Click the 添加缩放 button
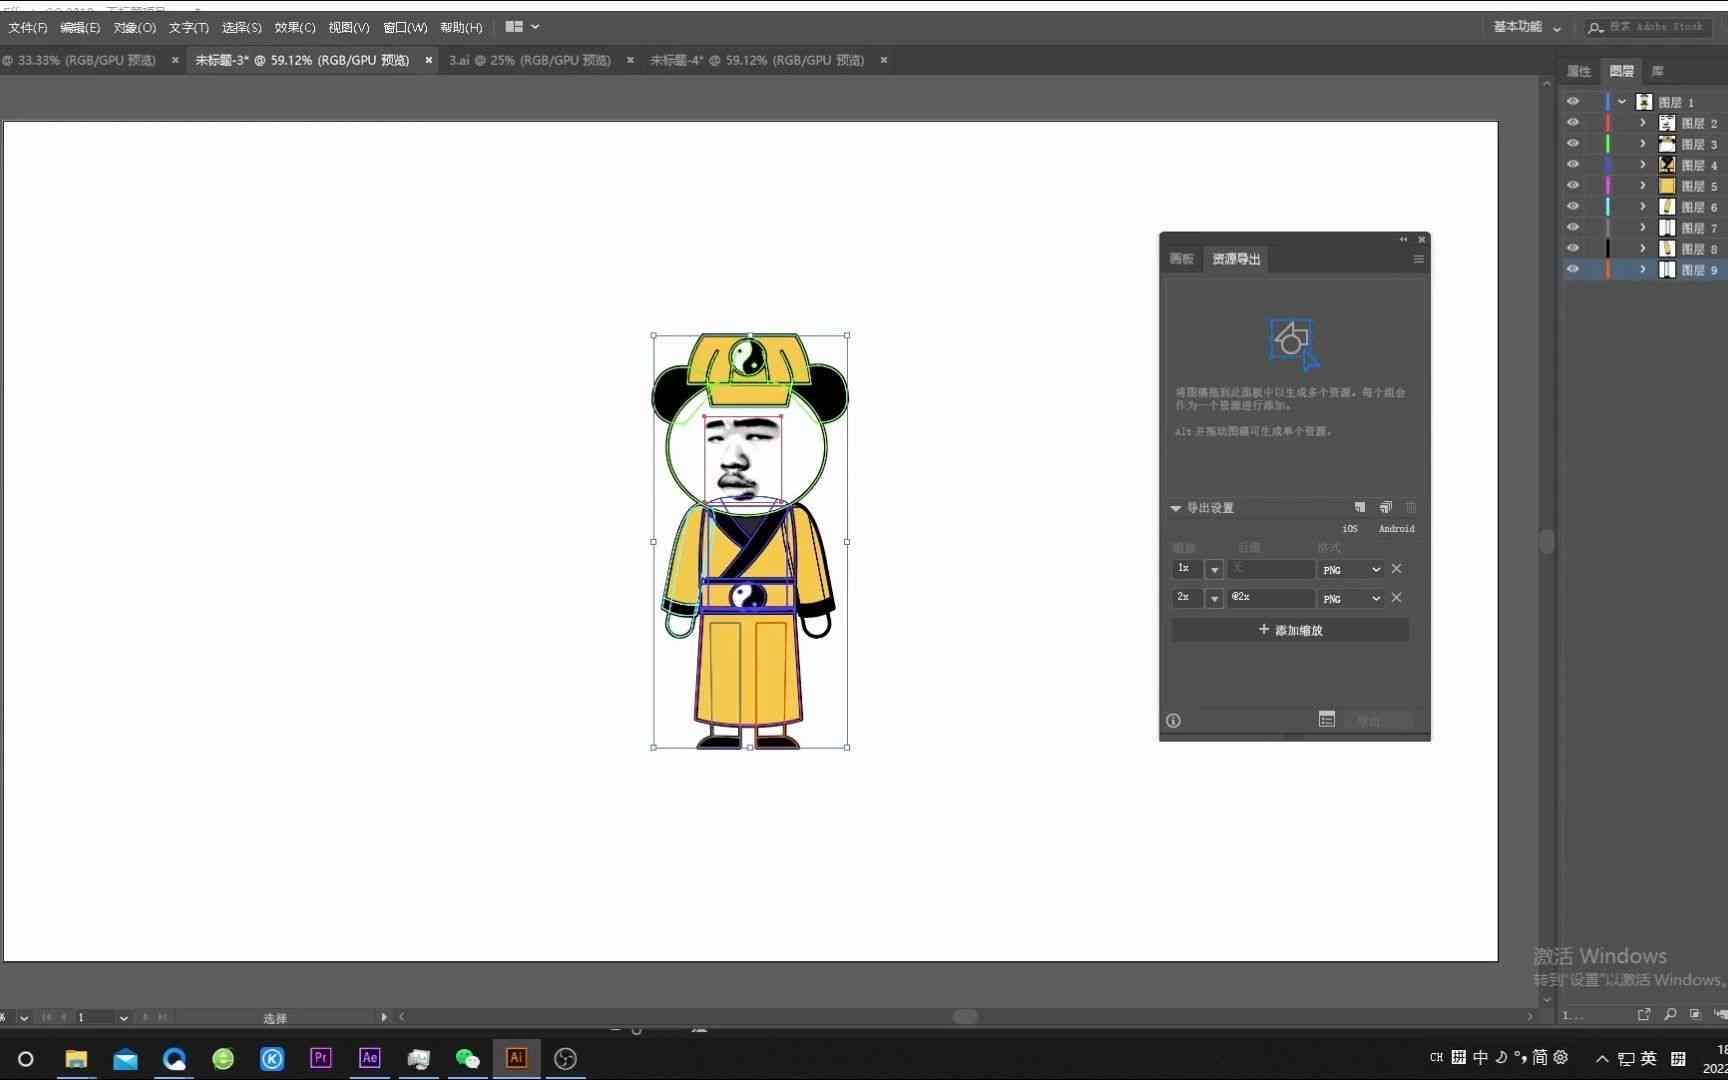The height and width of the screenshot is (1080, 1728). pos(1290,630)
